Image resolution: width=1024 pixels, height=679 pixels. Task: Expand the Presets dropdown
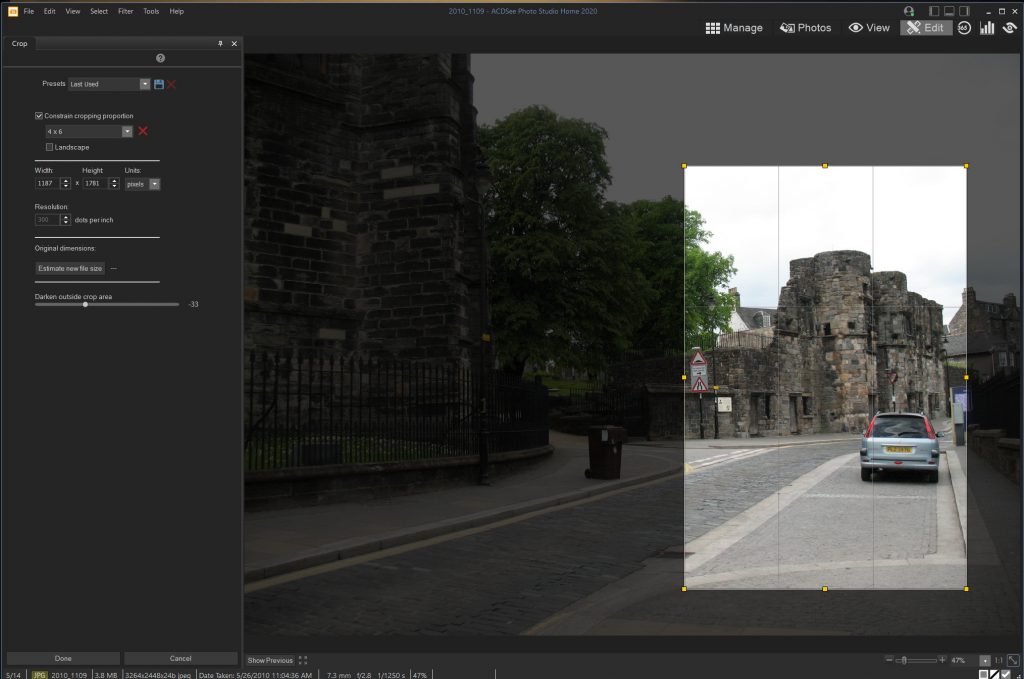click(145, 84)
